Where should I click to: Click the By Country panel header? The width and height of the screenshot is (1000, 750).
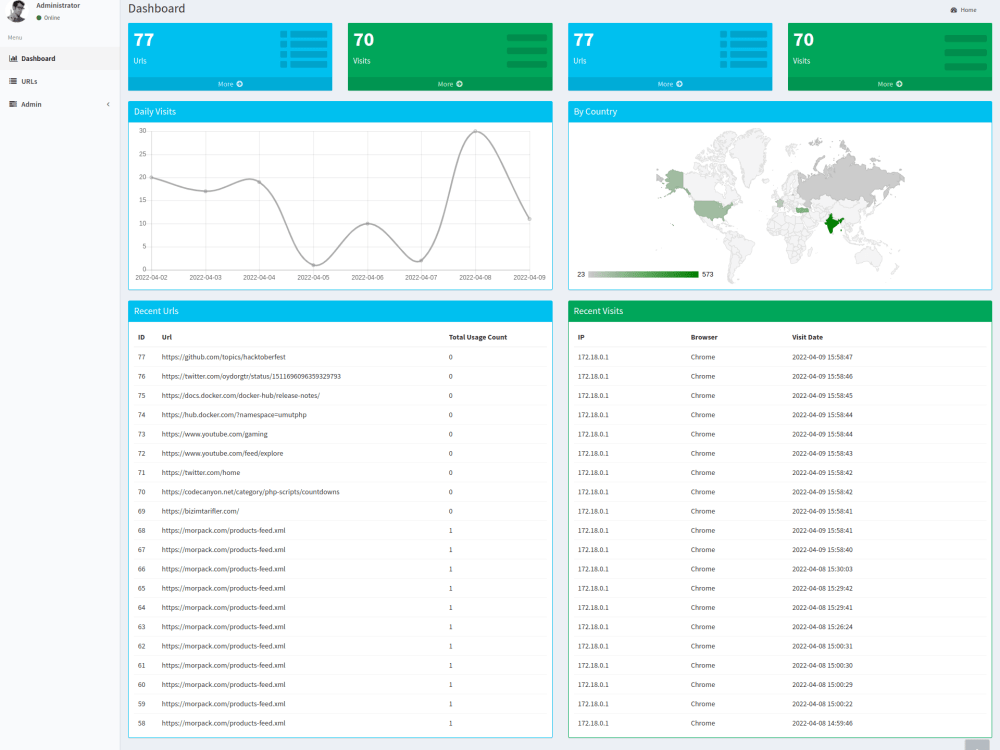[780, 112]
